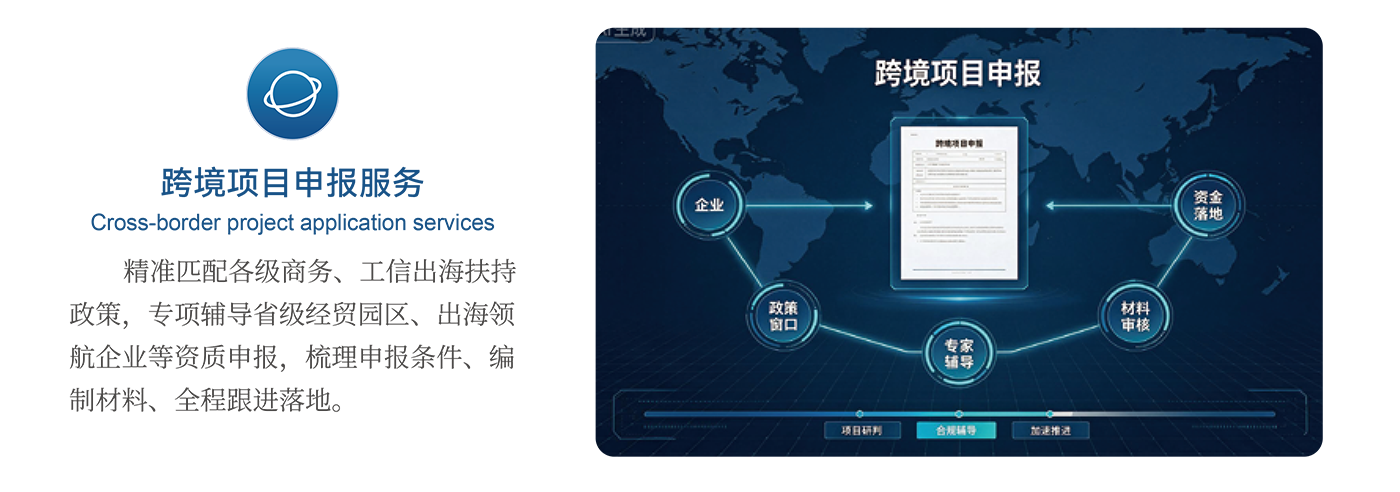Select the 企业 circular node

709,205
